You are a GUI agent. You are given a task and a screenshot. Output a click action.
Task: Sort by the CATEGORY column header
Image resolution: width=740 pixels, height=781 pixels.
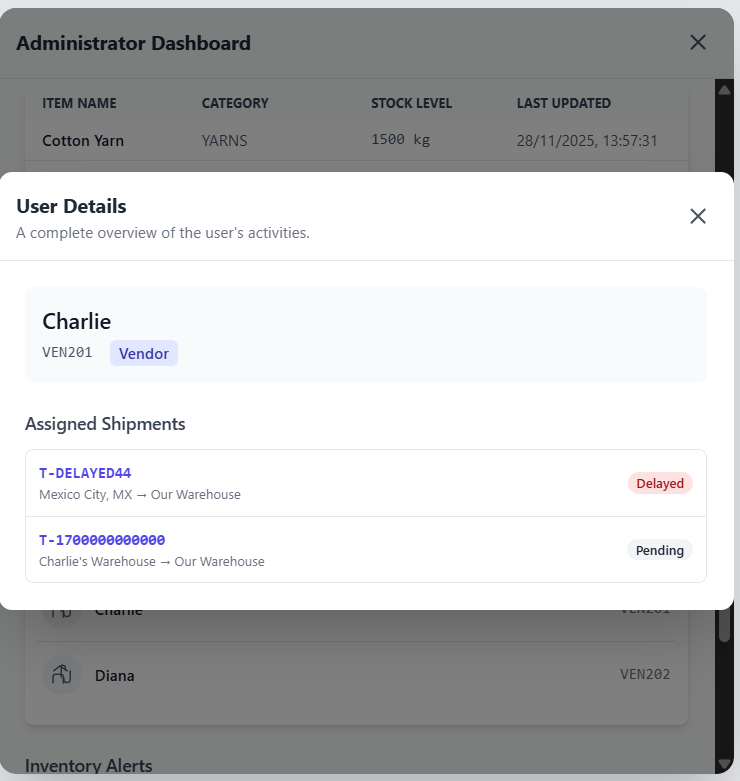[235, 103]
